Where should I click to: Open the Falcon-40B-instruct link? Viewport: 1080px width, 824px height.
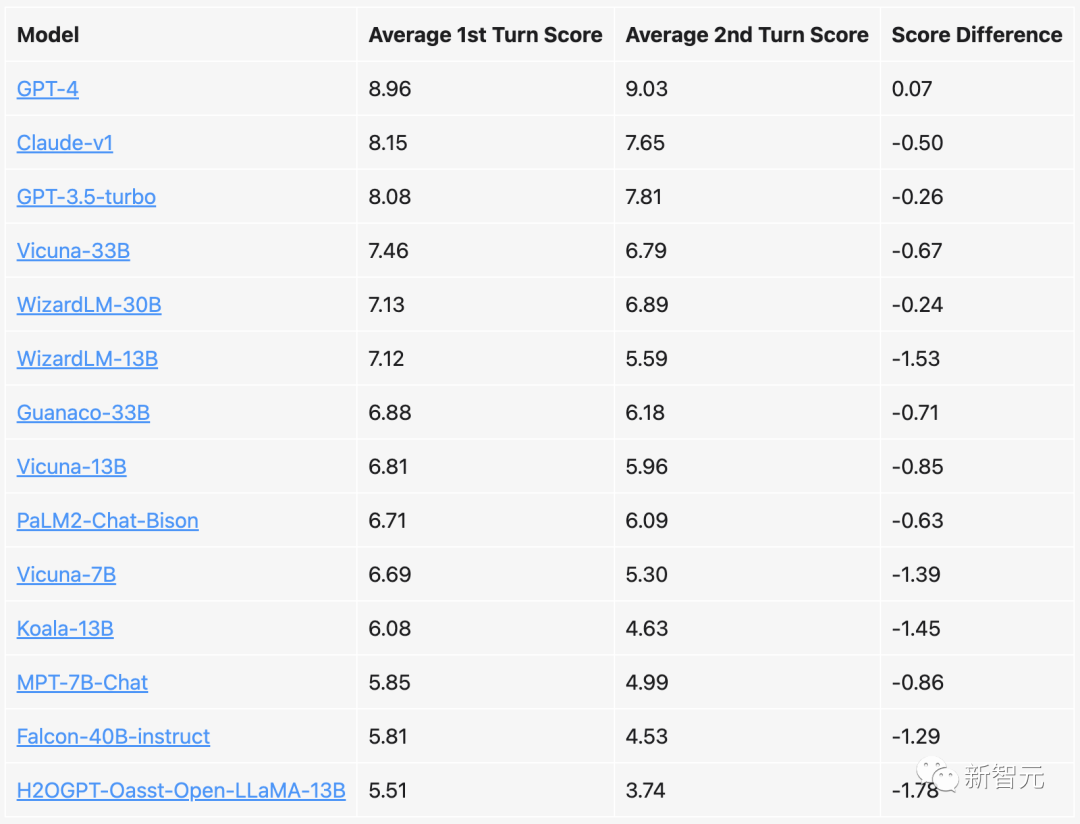[113, 737]
